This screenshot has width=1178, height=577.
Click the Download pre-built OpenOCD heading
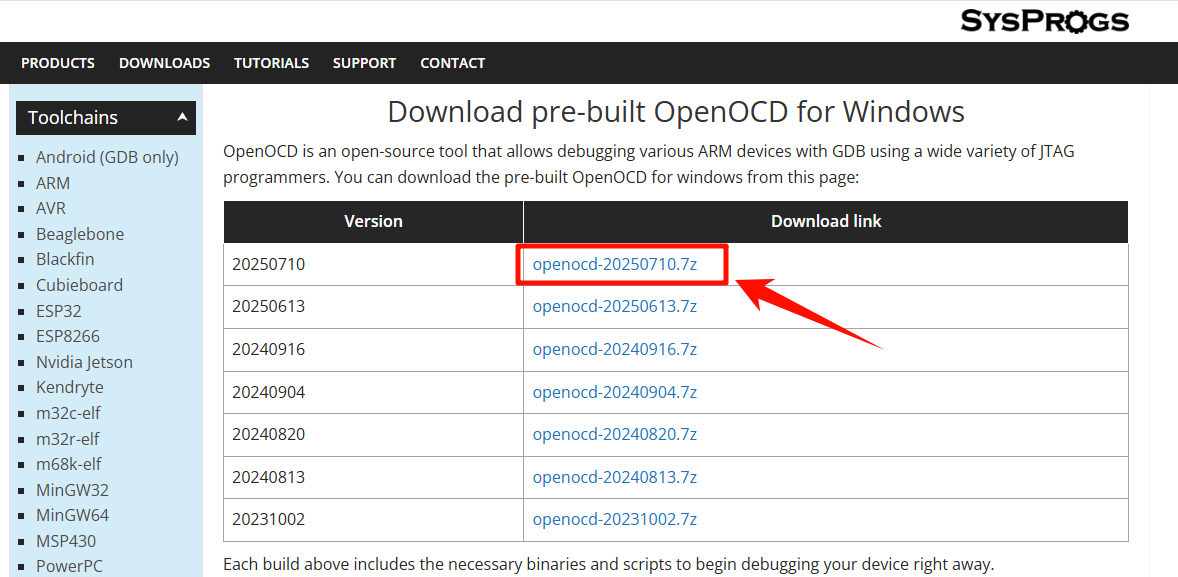coord(676,112)
